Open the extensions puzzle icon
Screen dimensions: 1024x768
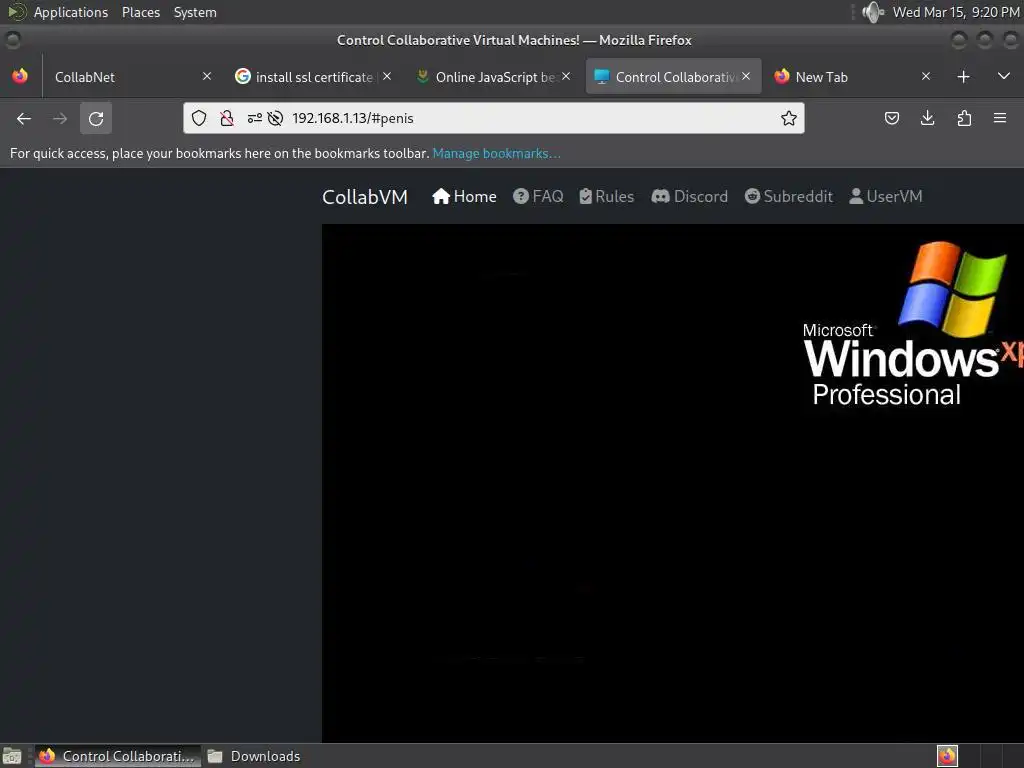coord(964,118)
